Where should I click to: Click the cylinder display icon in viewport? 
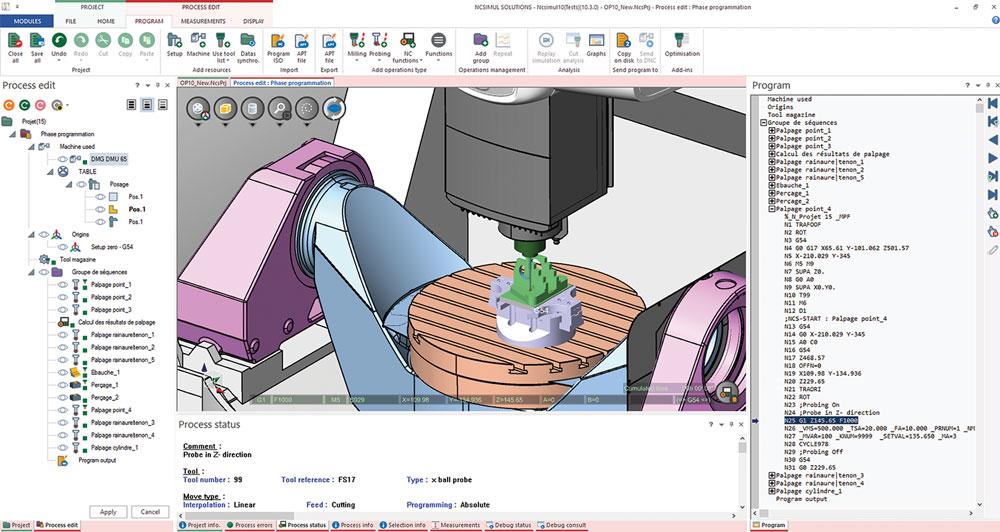(252, 108)
